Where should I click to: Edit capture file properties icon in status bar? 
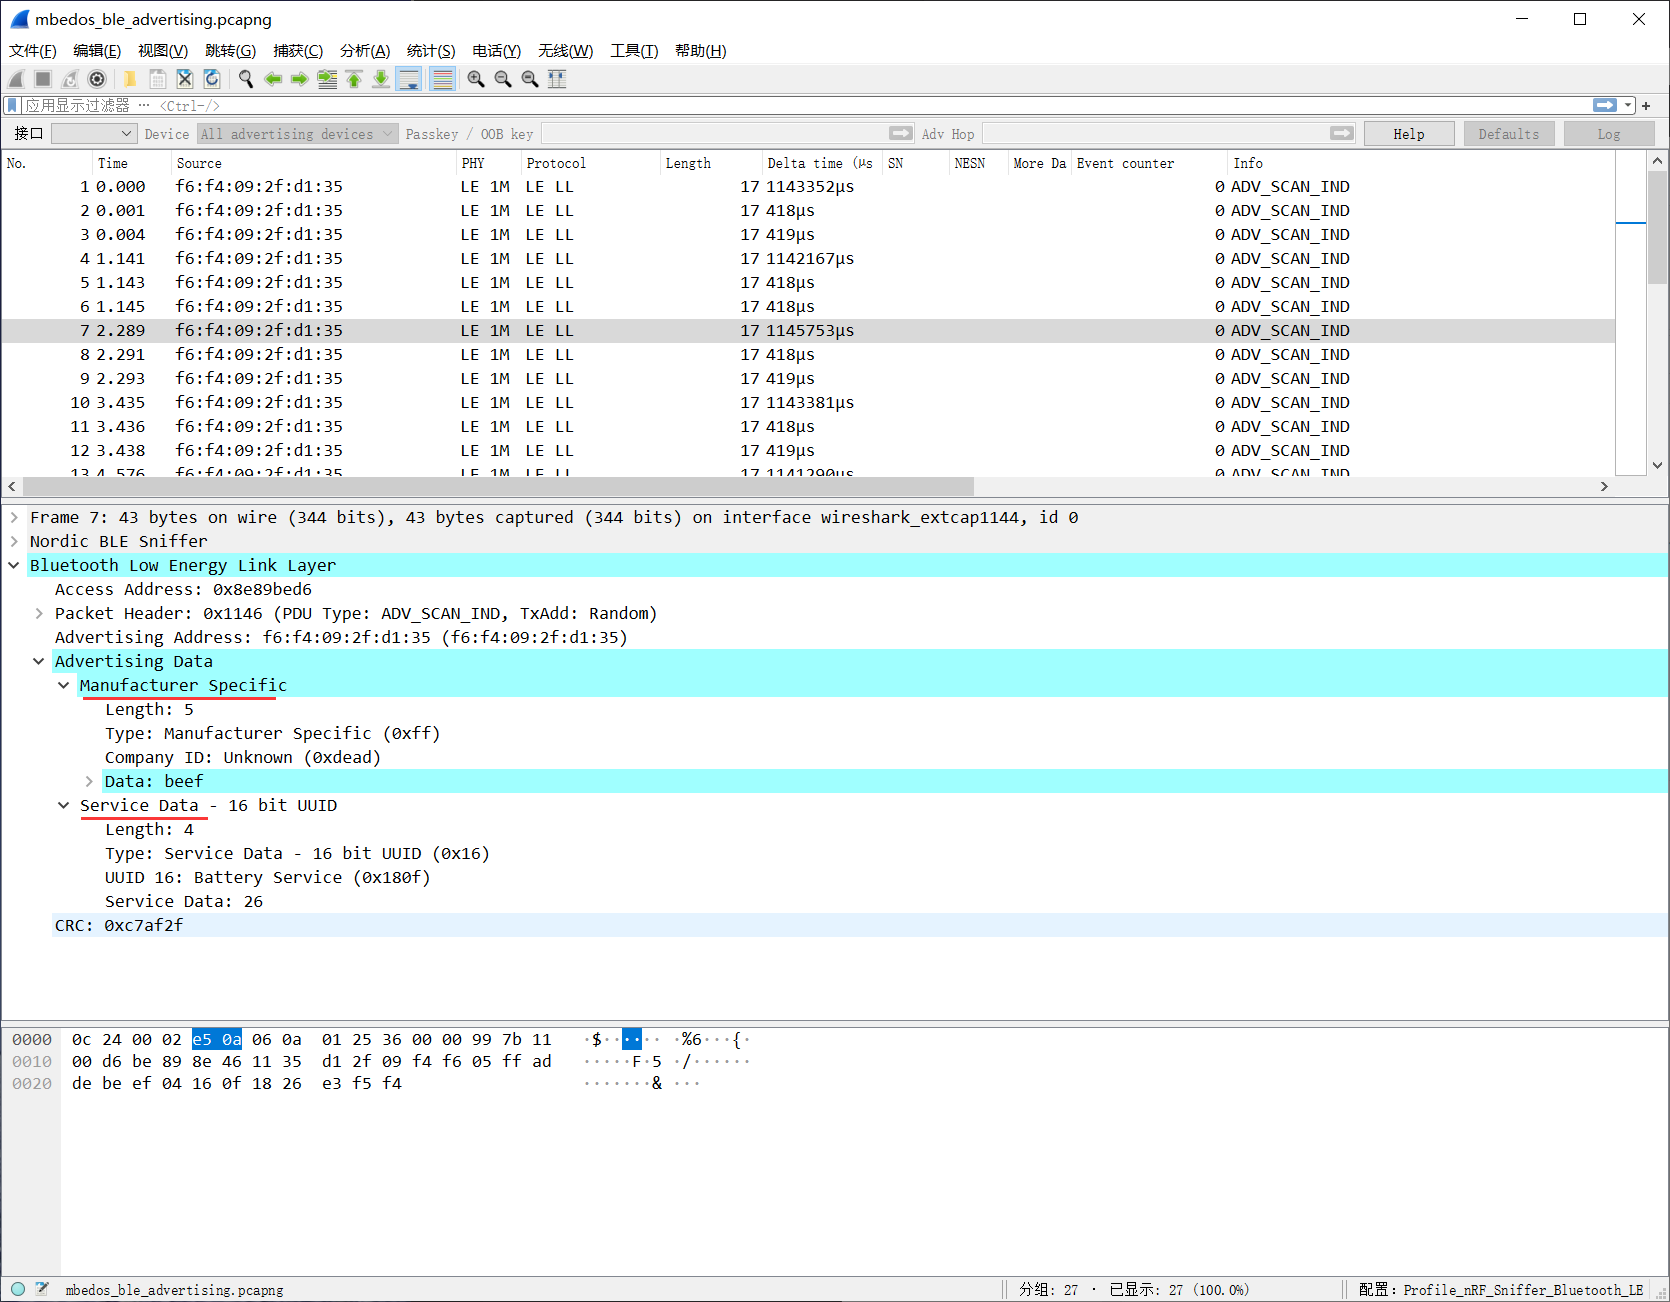point(42,1289)
